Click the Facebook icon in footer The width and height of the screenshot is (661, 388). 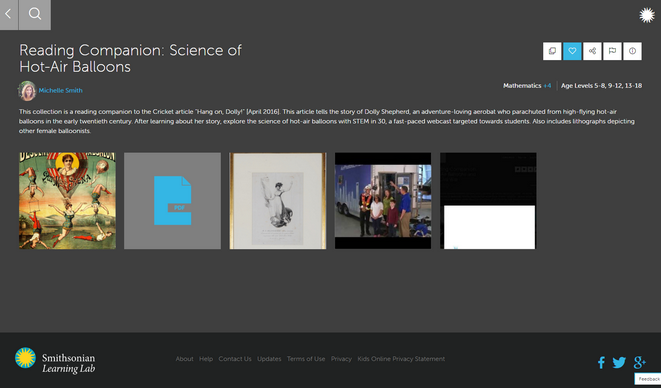[x=601, y=362]
